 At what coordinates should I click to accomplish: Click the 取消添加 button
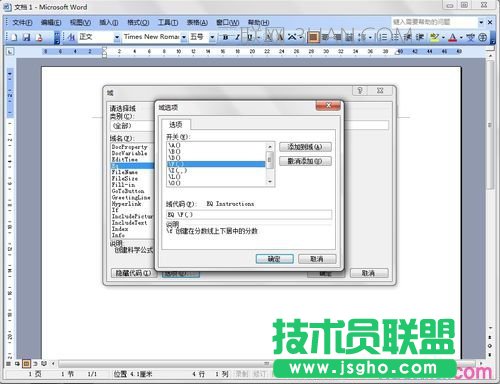(x=305, y=161)
